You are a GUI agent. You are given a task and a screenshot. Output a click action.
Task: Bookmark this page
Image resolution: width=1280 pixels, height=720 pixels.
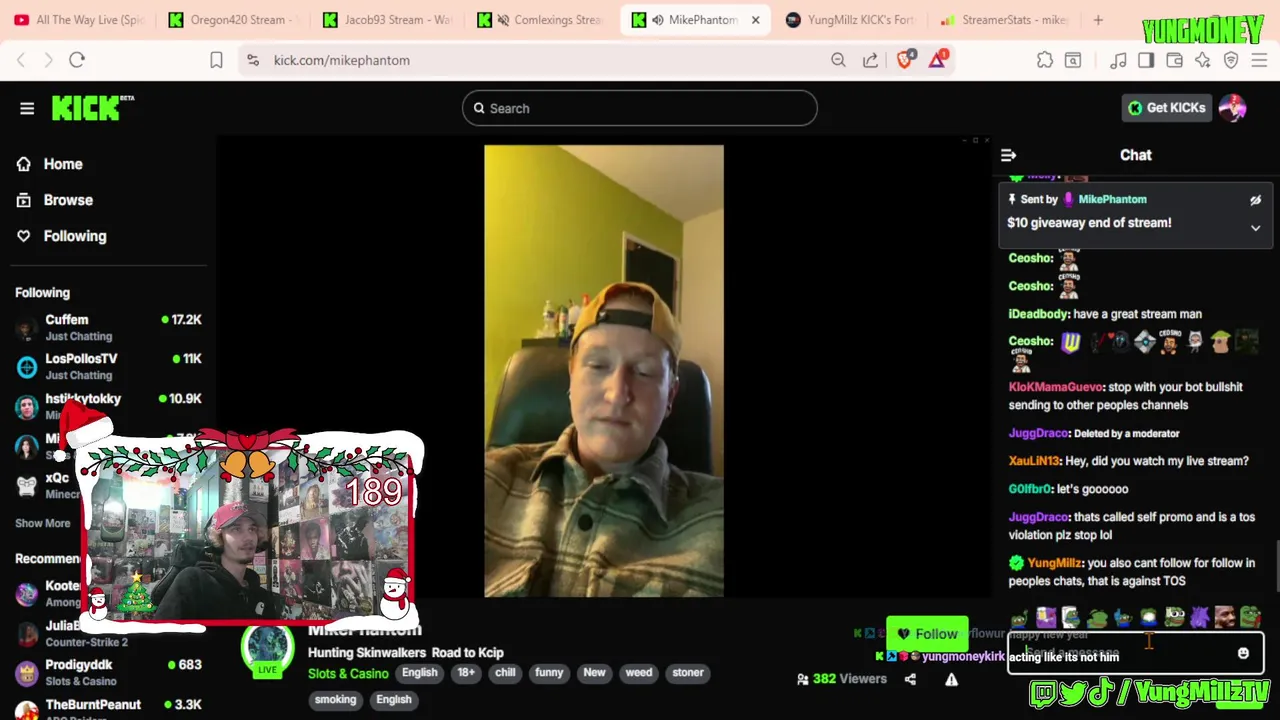[216, 60]
